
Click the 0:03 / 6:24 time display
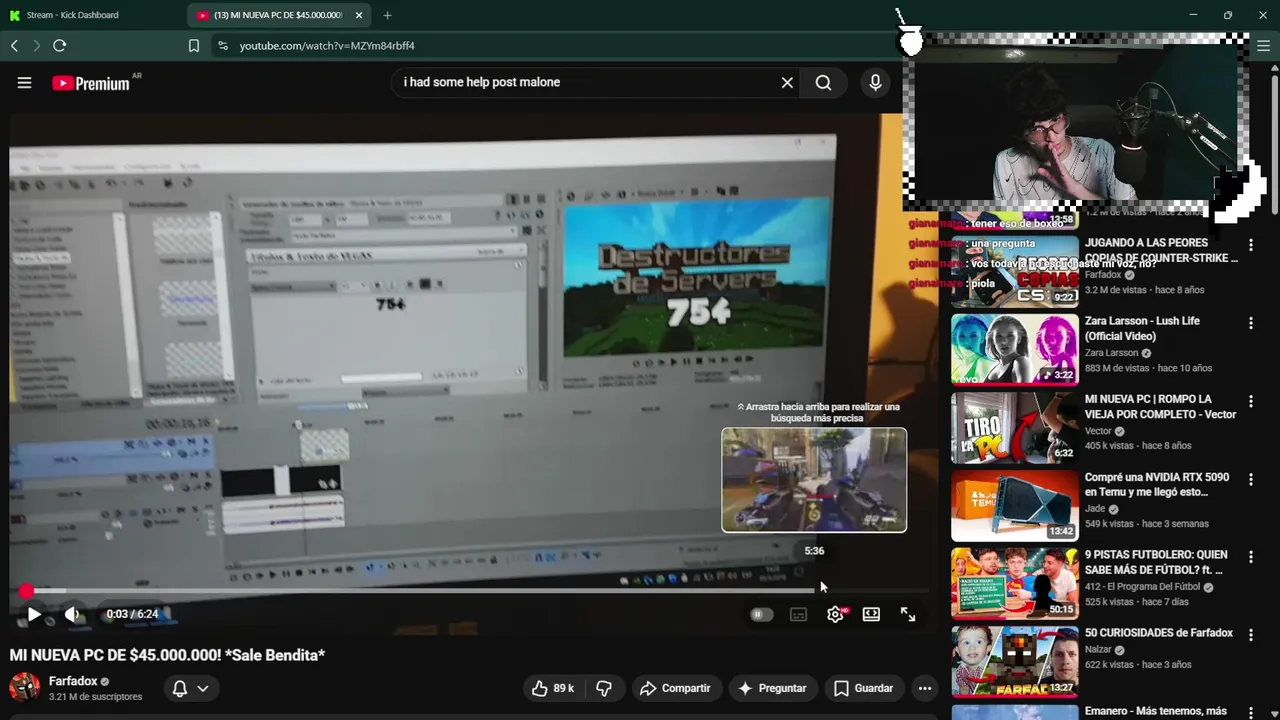(132, 614)
